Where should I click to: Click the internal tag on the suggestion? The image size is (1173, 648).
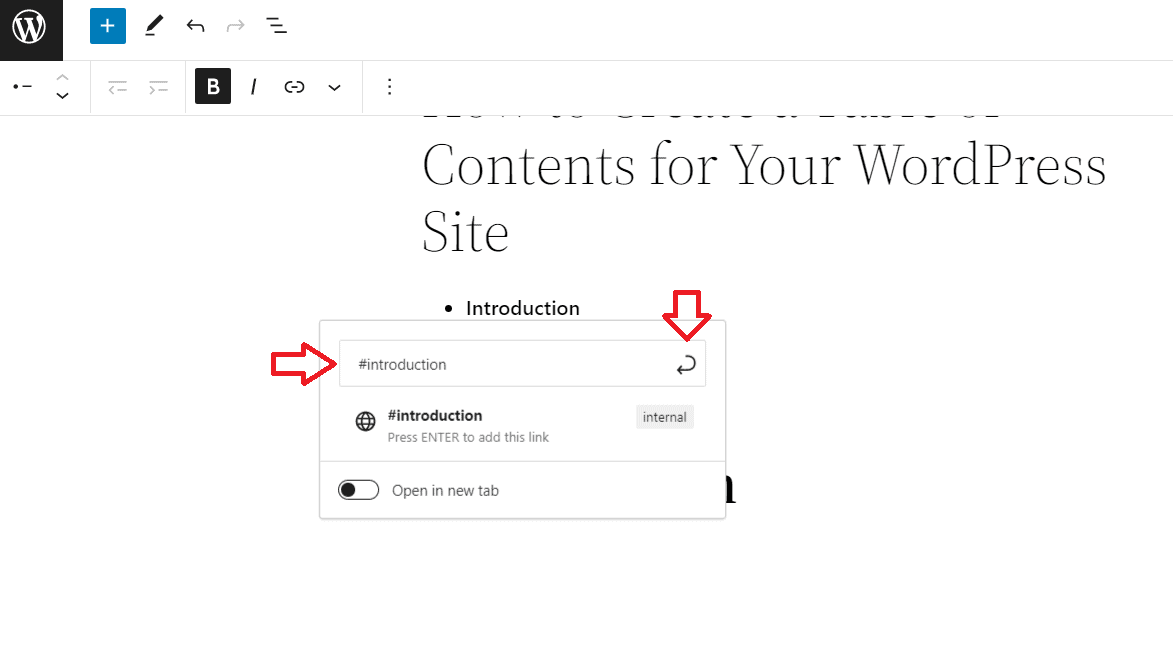(664, 418)
